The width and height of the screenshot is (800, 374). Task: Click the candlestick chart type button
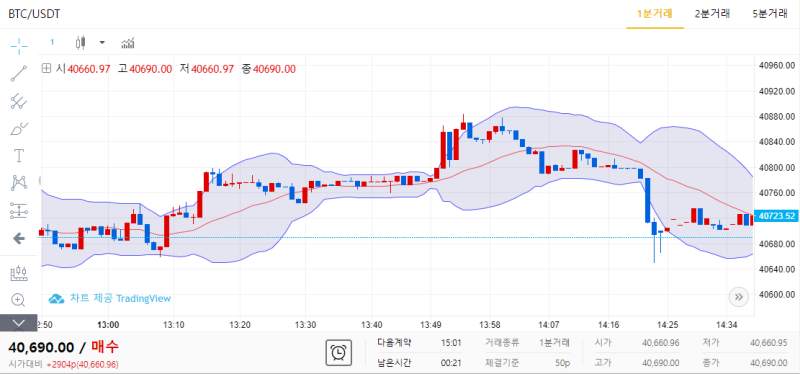(80, 42)
